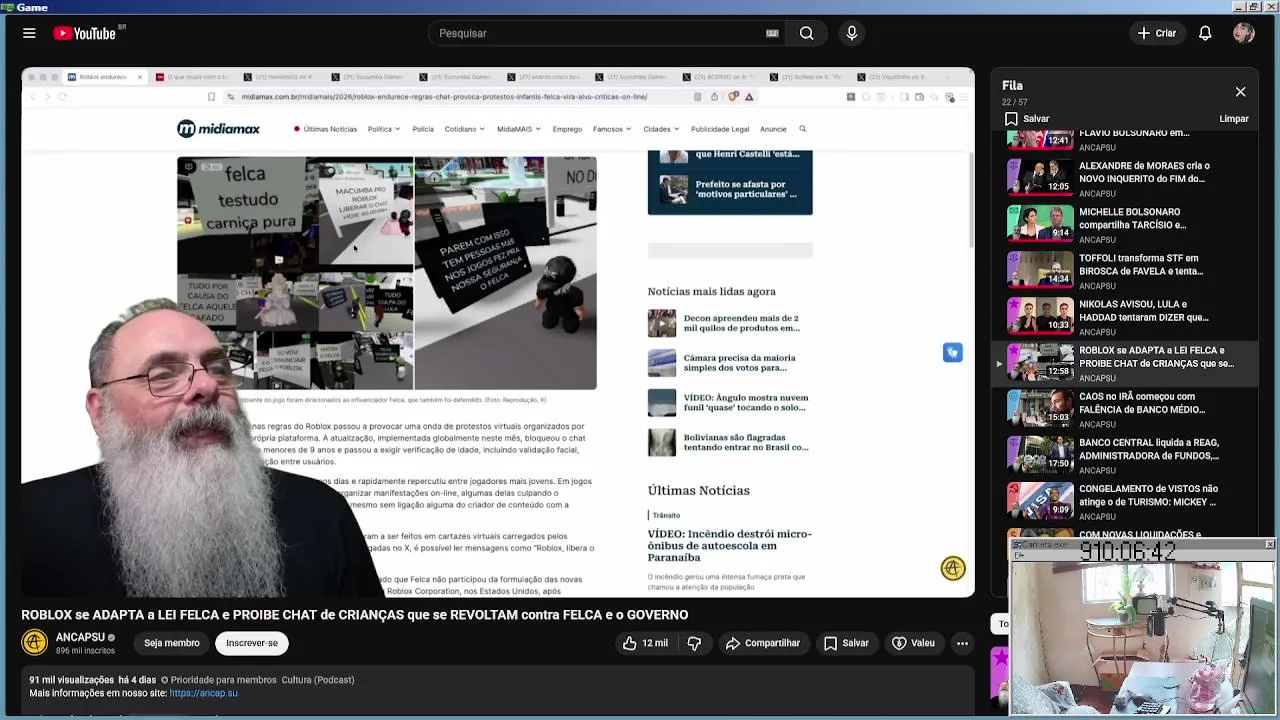Viewport: 1280px width, 720px height.
Task: Open Publicidade Legal menu item in video
Action: click(720, 129)
